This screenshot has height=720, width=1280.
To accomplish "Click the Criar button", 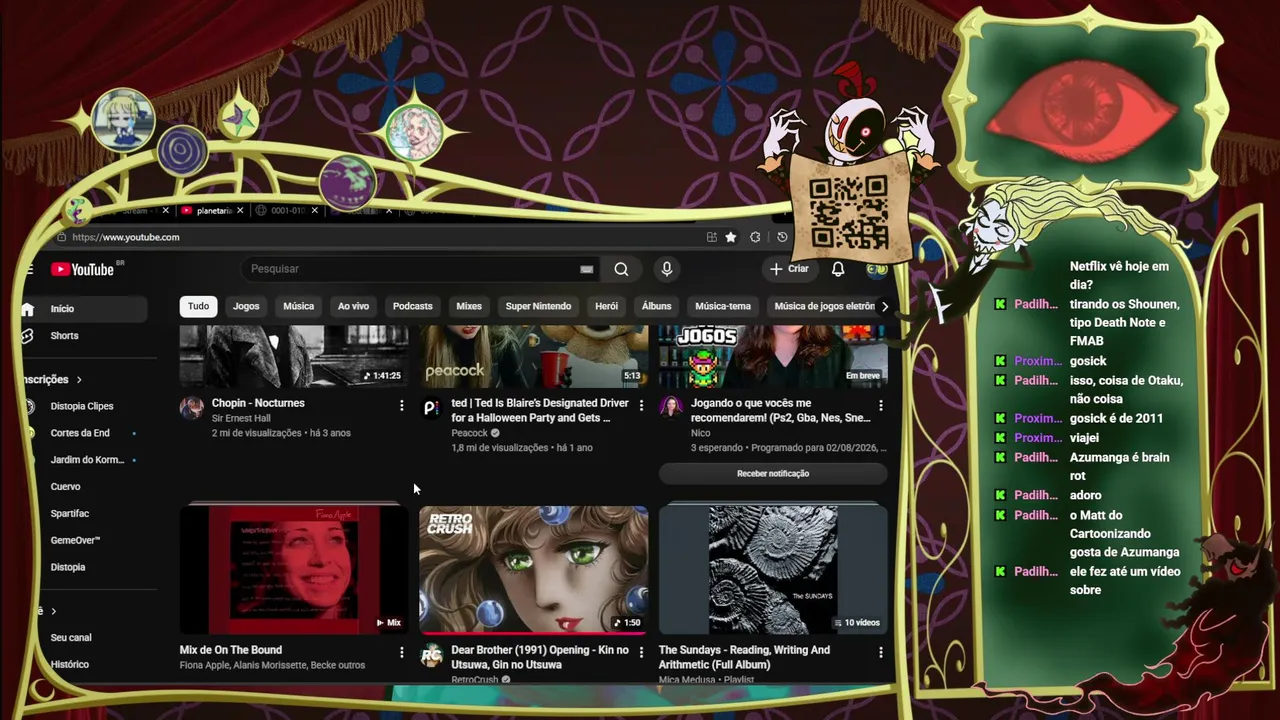I will 789,269.
